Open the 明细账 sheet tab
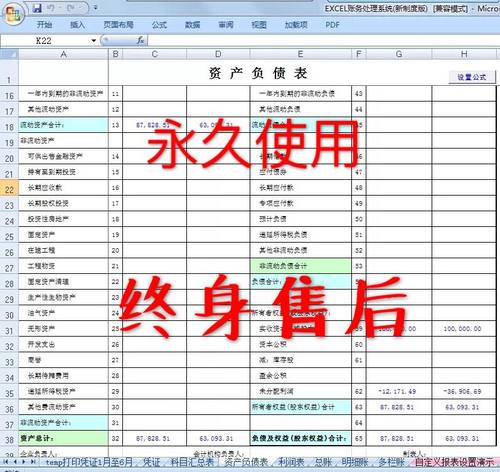The height and width of the screenshot is (472, 500). [355, 462]
